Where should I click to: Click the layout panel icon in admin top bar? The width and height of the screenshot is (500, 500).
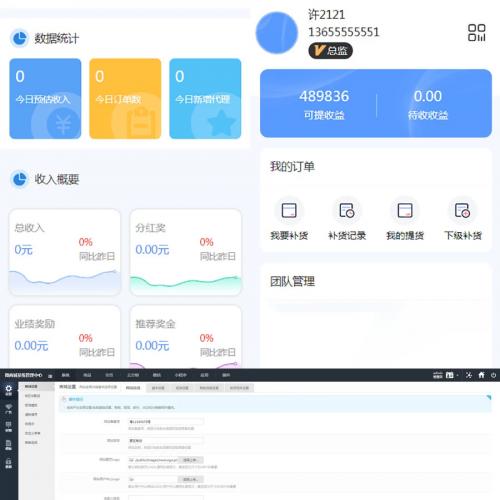449,375
